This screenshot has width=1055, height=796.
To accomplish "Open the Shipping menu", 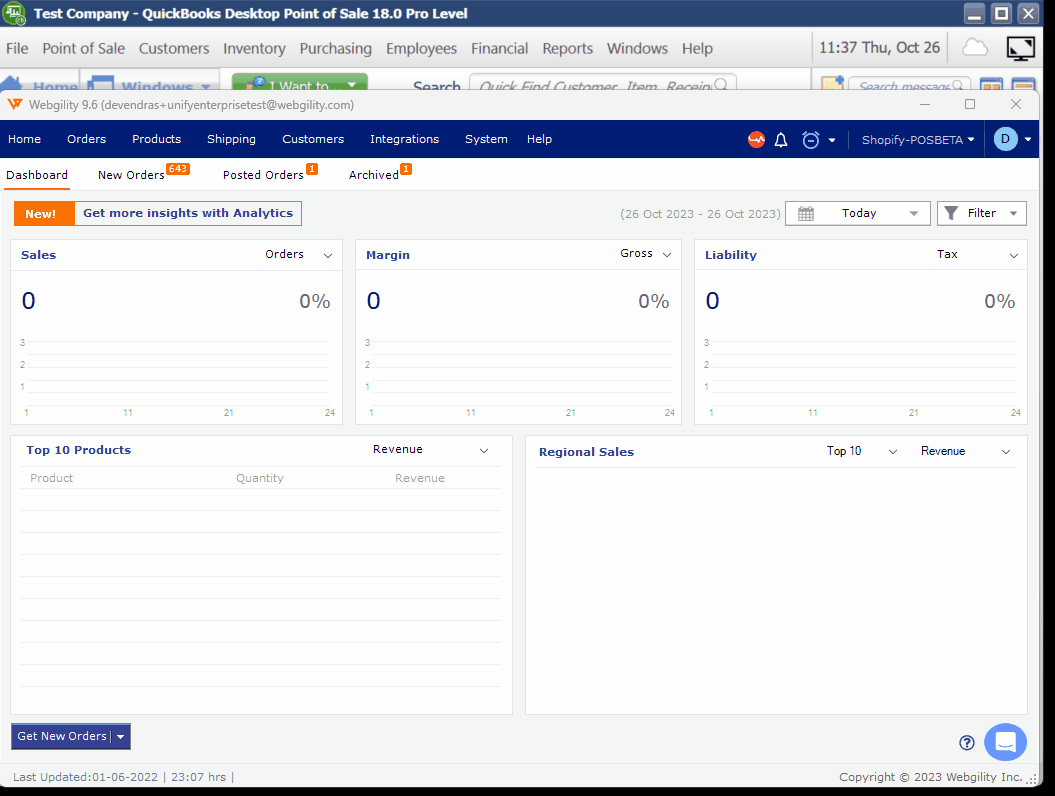I will tap(231, 139).
